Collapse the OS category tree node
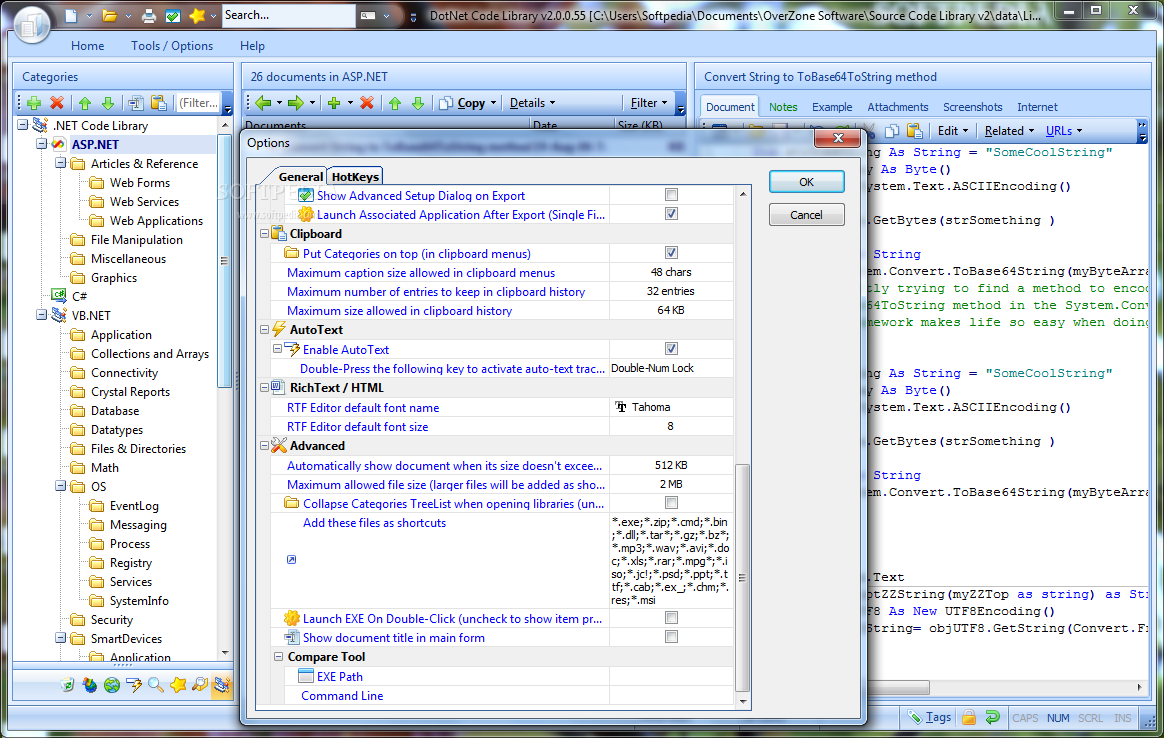Viewport: 1164px width, 738px height. (60, 487)
